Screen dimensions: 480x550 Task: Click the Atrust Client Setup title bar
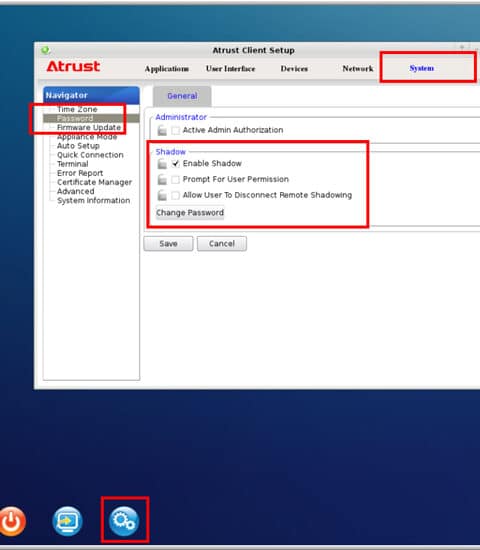(253, 51)
